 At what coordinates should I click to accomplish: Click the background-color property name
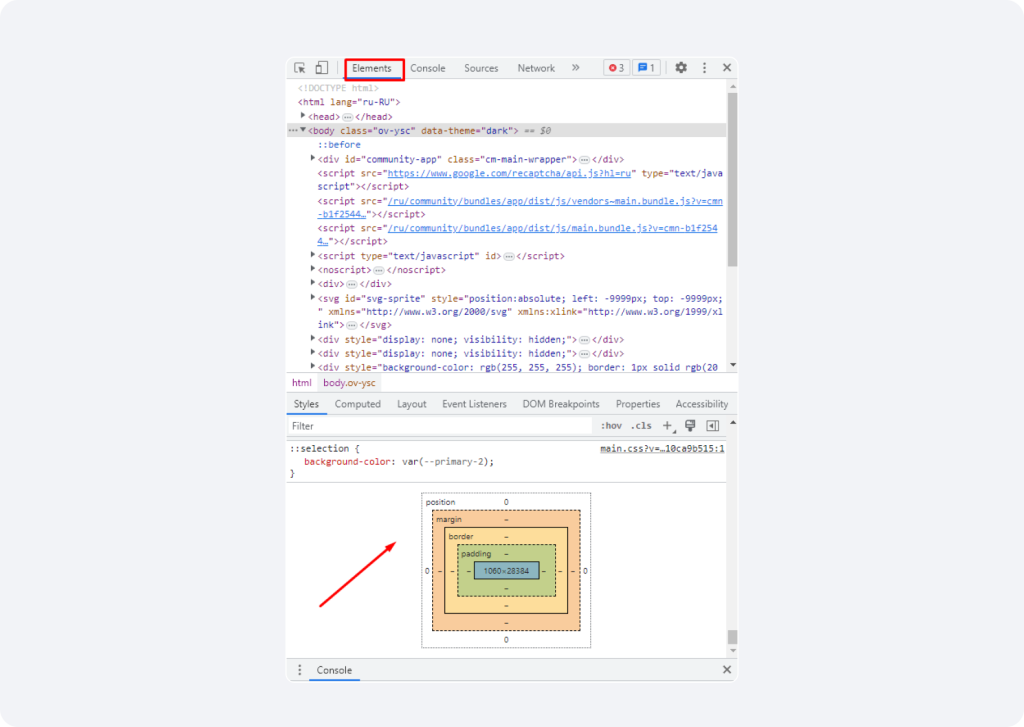click(347, 462)
